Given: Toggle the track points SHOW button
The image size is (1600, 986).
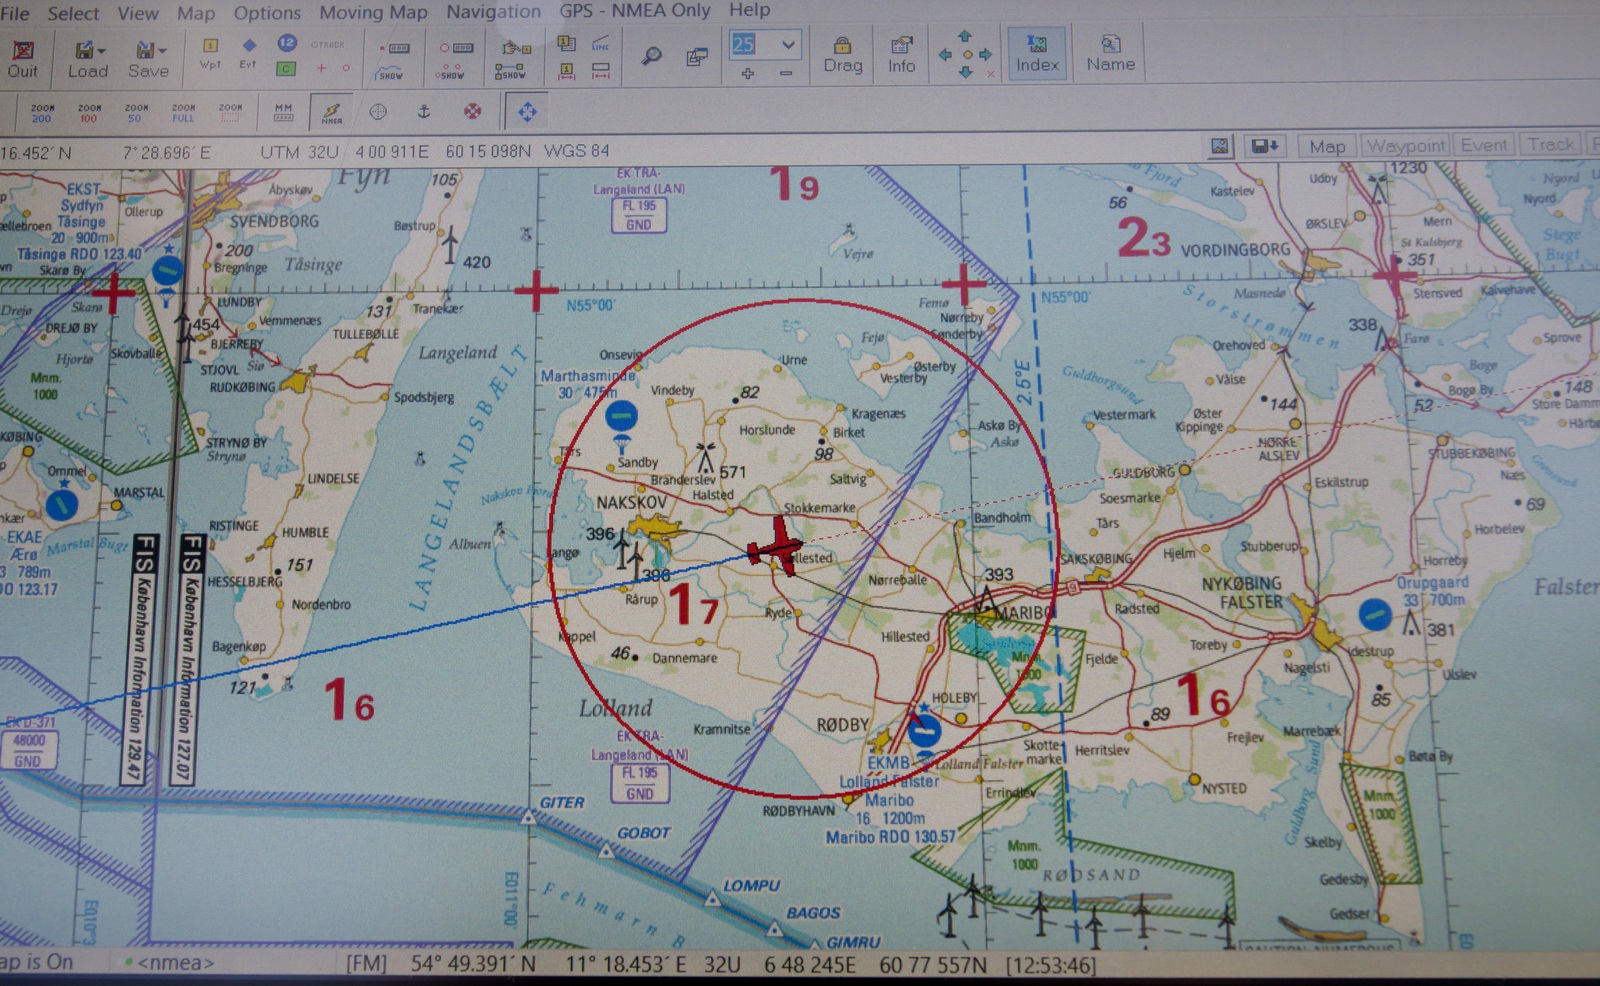Looking at the screenshot, I should pyautogui.click(x=450, y=73).
